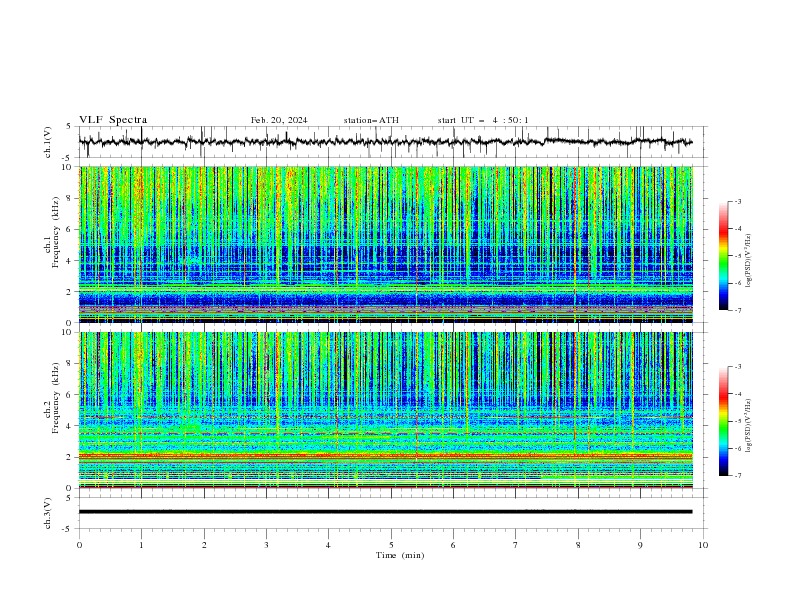Viewport: 792px width, 612px height.
Task: Click the '-7' value on ch.2 colorbar
Action: pyautogui.click(x=737, y=476)
